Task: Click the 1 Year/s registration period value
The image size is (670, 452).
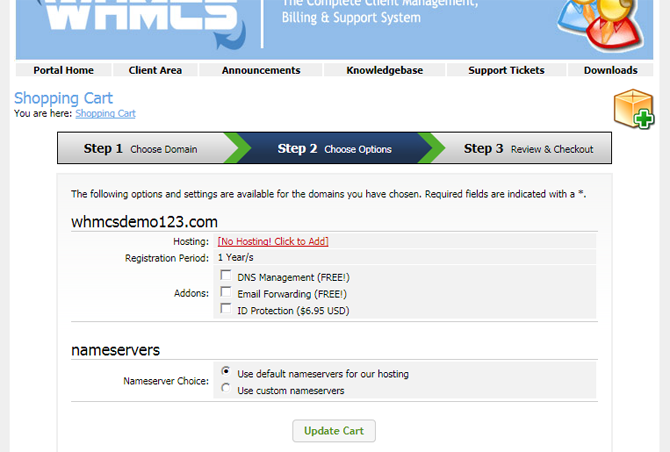Action: 235,258
